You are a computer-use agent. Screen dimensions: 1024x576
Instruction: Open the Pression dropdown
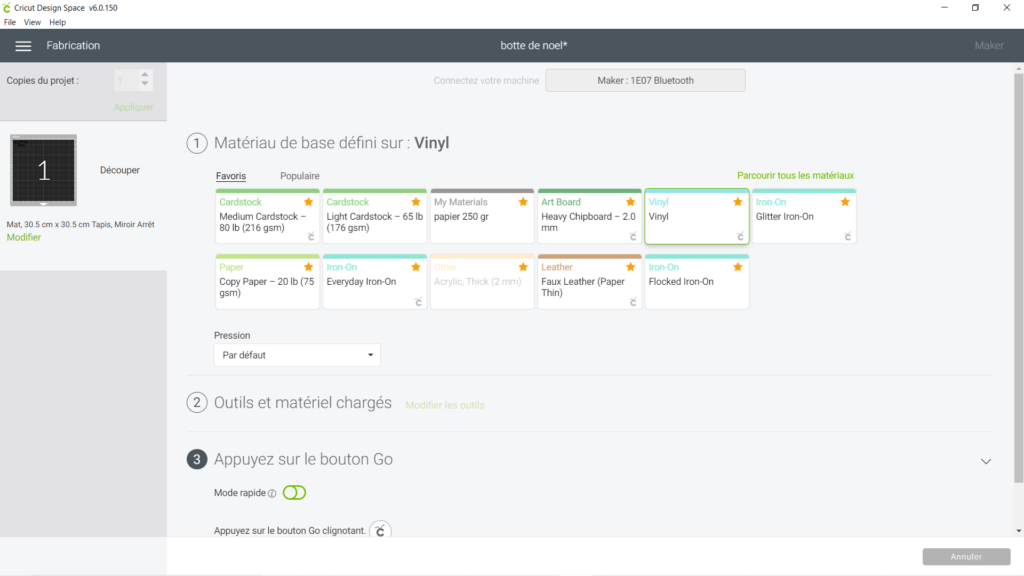coord(297,355)
